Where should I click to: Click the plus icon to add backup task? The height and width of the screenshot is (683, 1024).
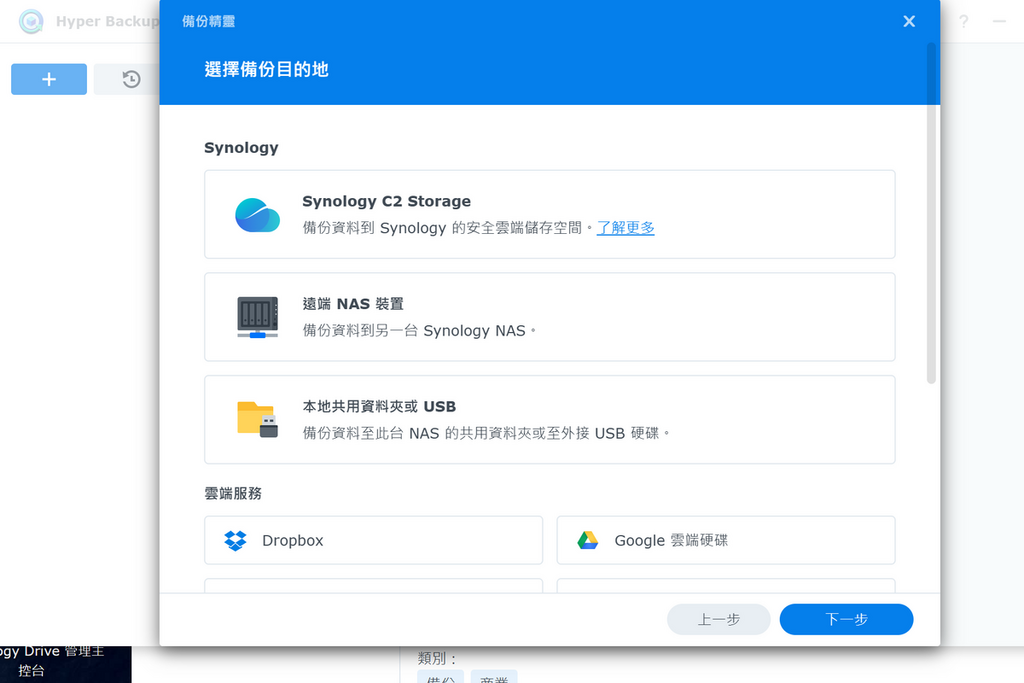(x=49, y=79)
